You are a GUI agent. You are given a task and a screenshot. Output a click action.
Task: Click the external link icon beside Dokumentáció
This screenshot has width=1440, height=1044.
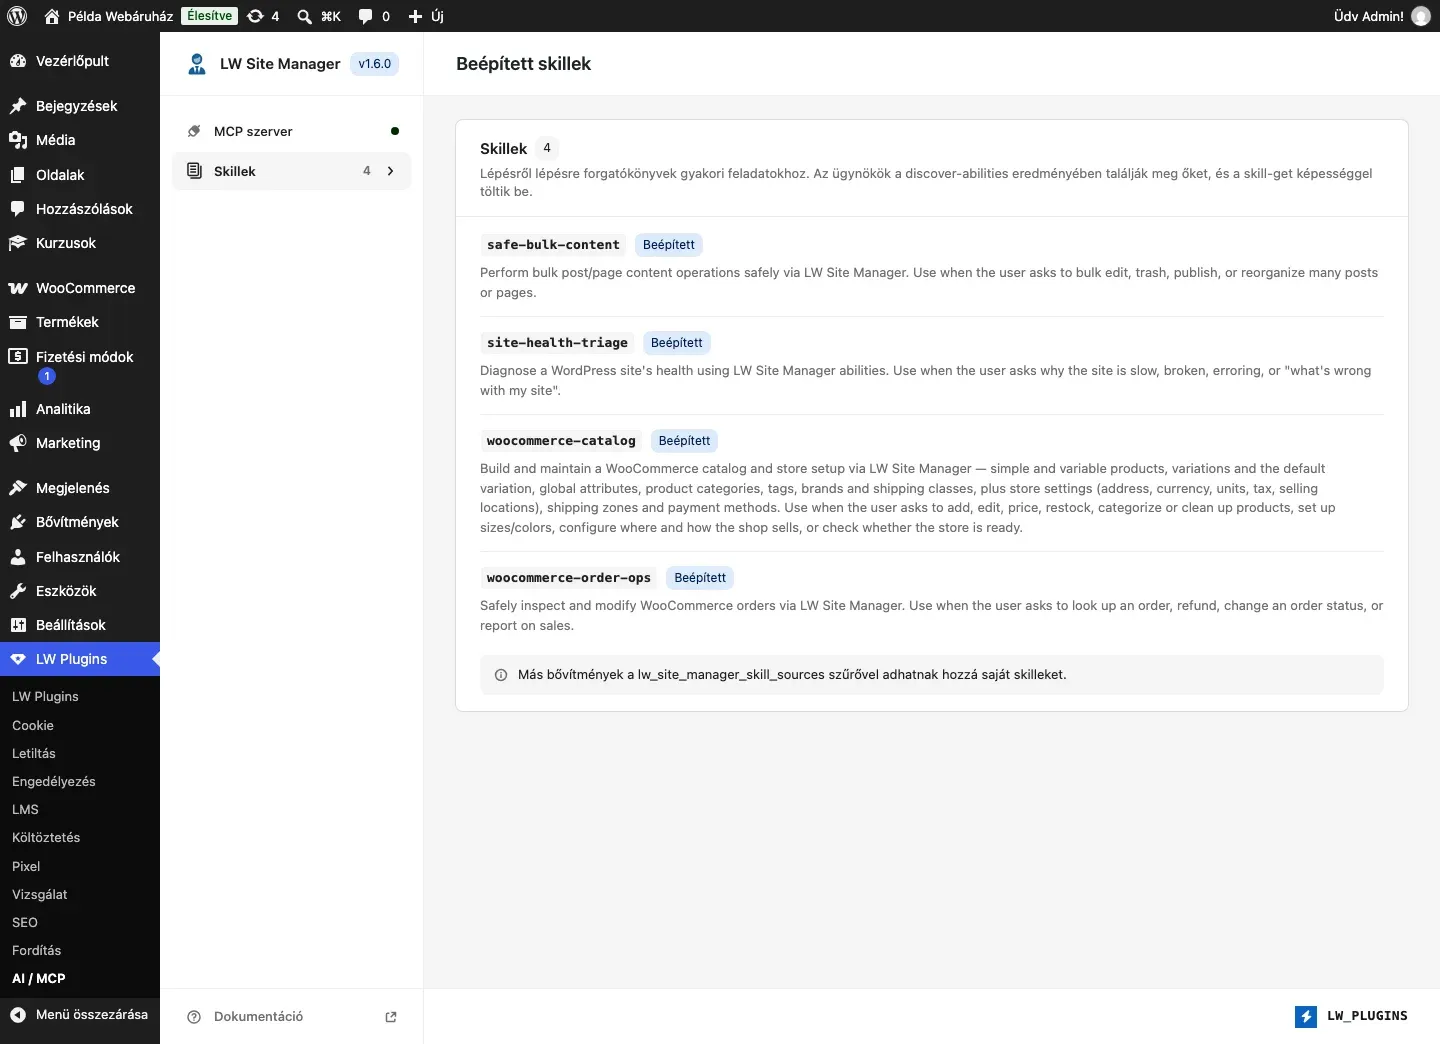tap(391, 1017)
